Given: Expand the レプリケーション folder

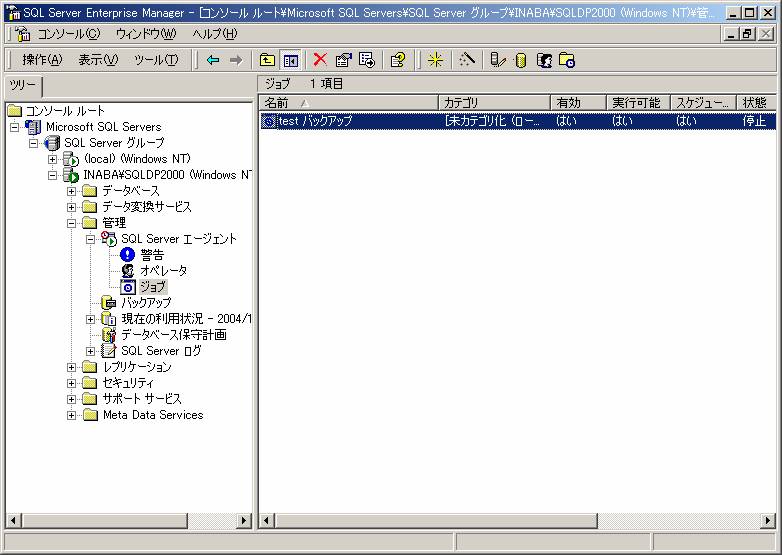Looking at the screenshot, I should coord(71,368).
